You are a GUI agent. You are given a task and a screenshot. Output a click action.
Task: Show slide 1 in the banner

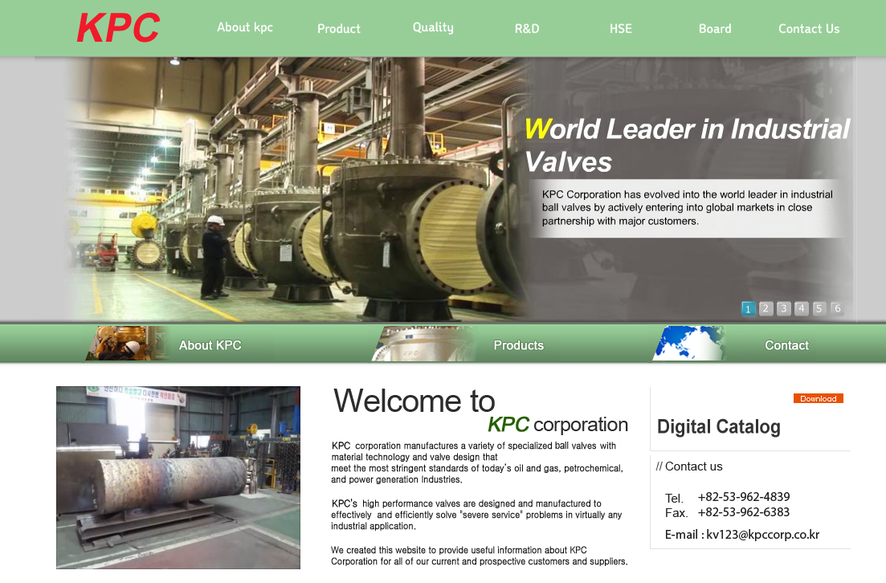[748, 308]
